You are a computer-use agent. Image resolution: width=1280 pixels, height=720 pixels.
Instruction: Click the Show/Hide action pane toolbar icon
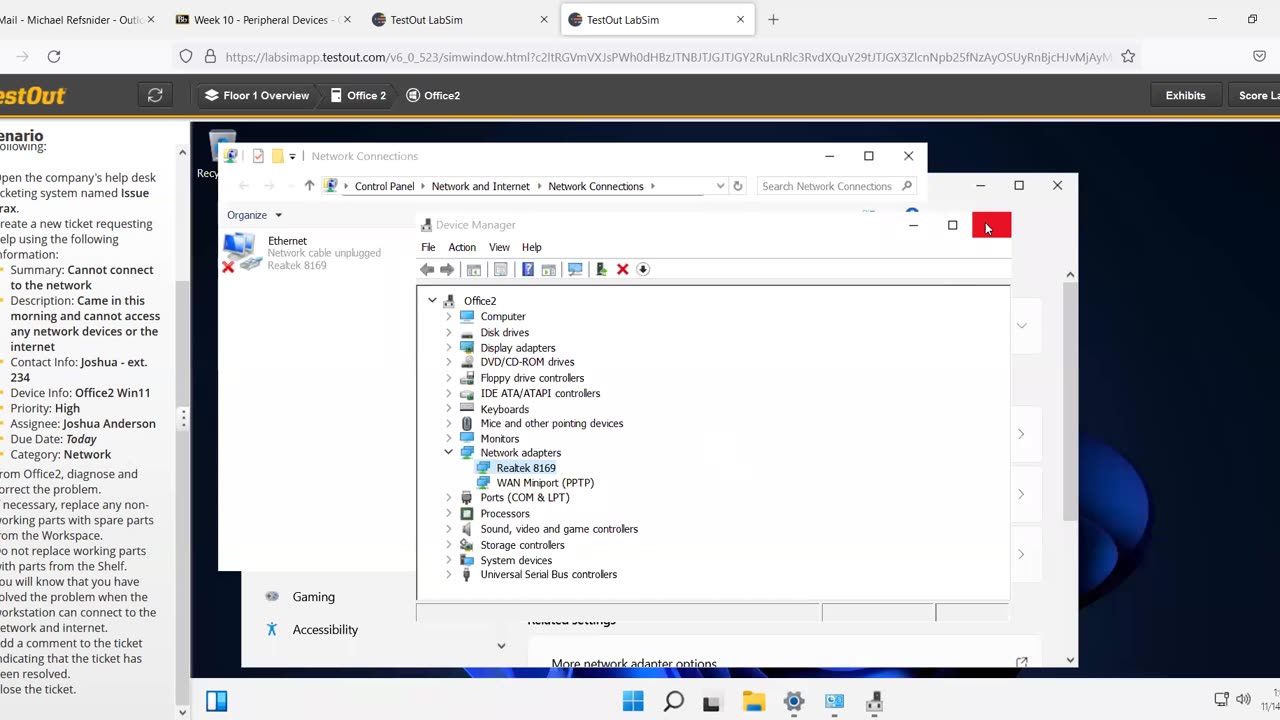(548, 269)
